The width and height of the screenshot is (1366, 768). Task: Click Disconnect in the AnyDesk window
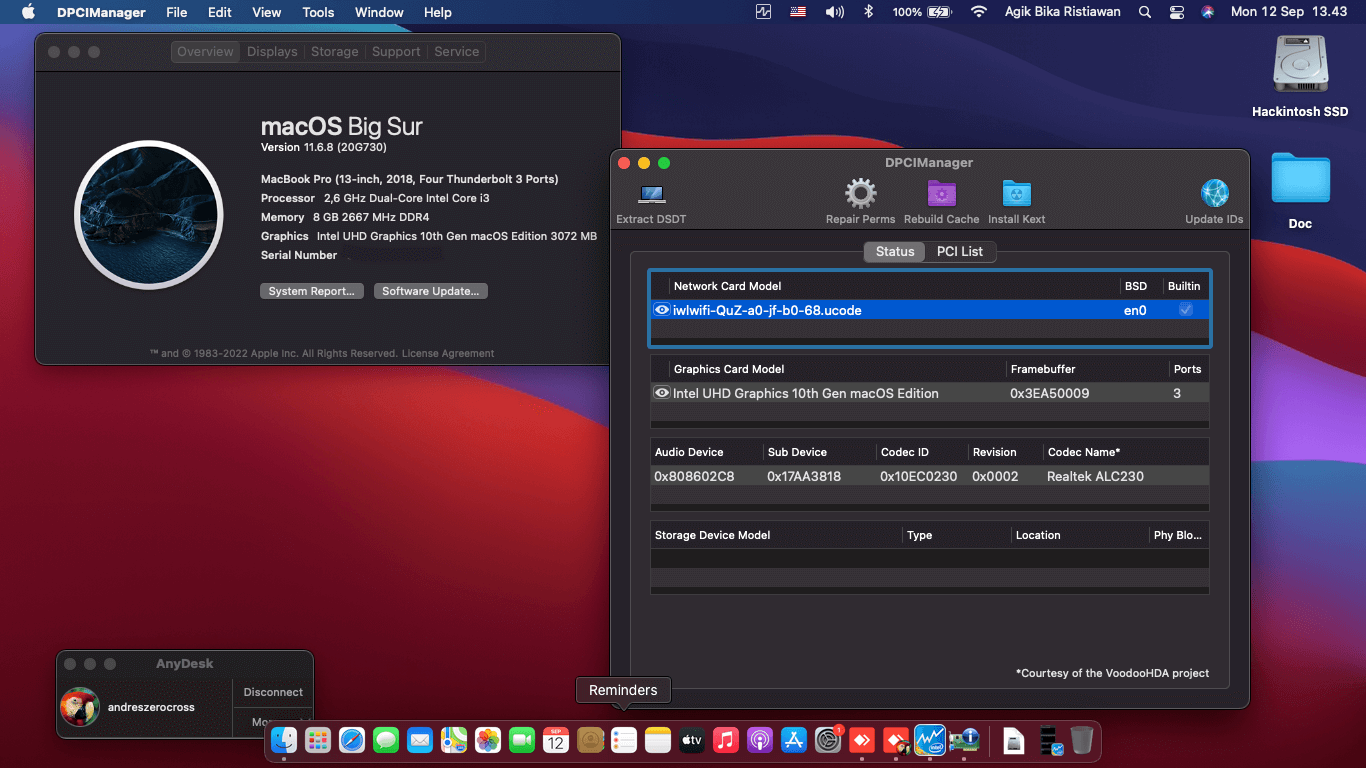click(x=272, y=692)
